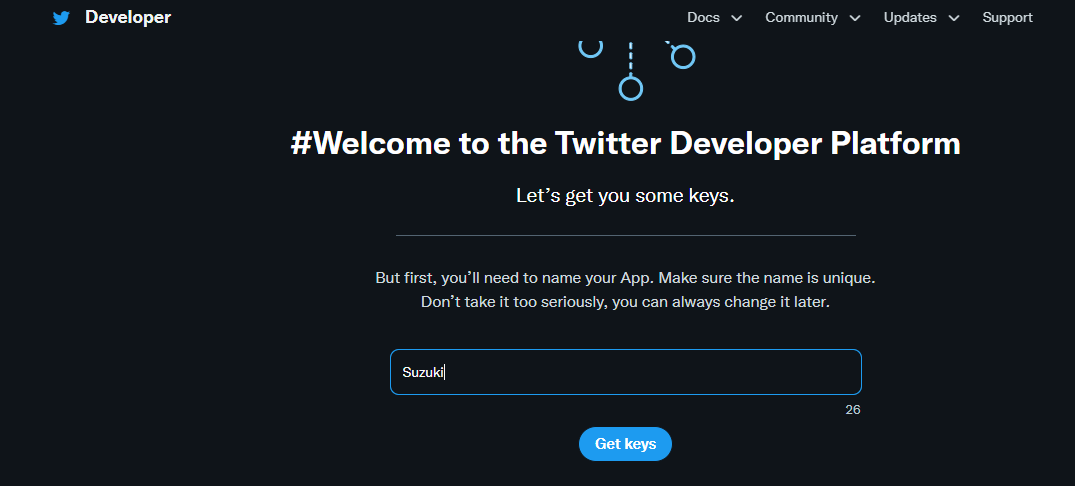Click the "Don't take it too seriously" line
Image resolution: width=1075 pixels, height=486 pixels.
tap(625, 301)
